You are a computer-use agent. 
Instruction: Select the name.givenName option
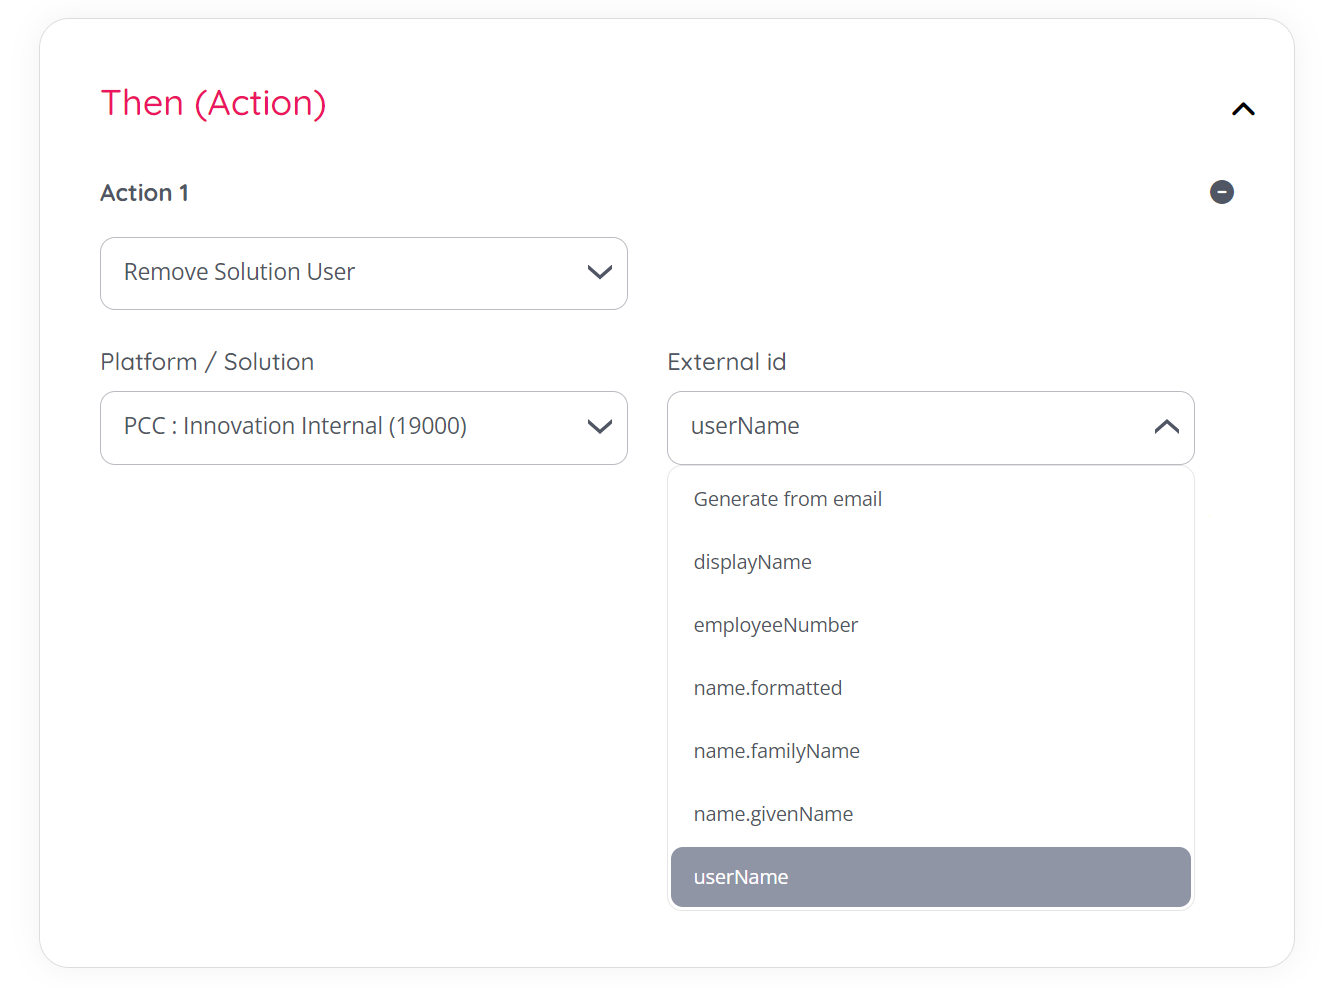click(774, 814)
